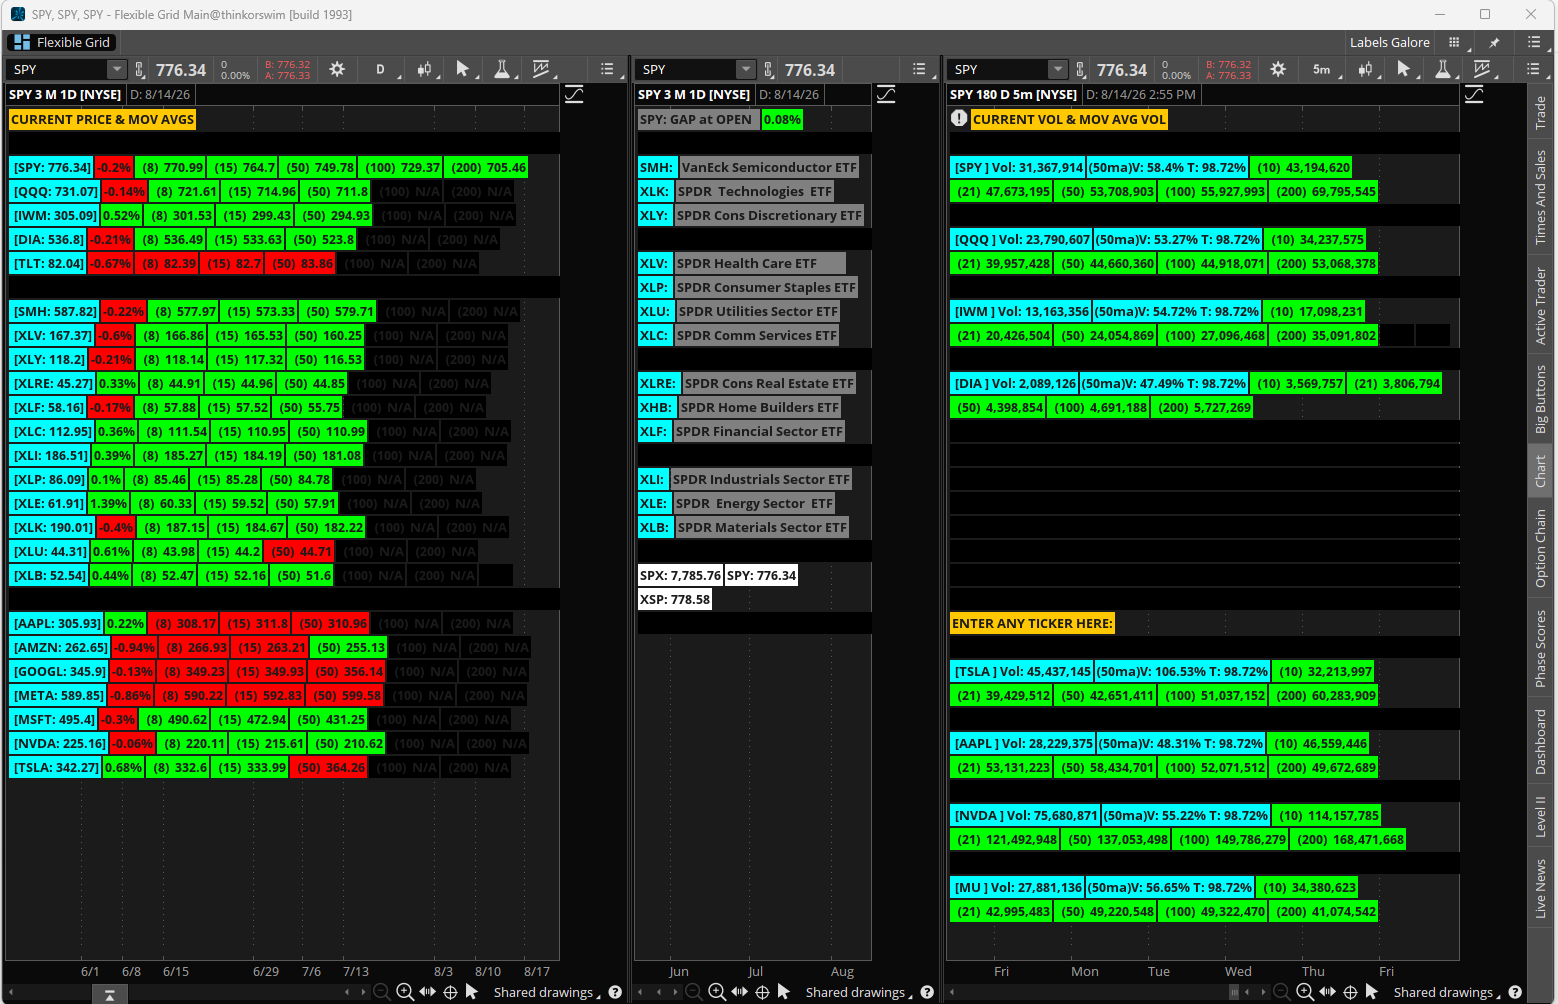The image size is (1558, 1004).
Task: Open chart settings gear in left chart
Action: (337, 69)
